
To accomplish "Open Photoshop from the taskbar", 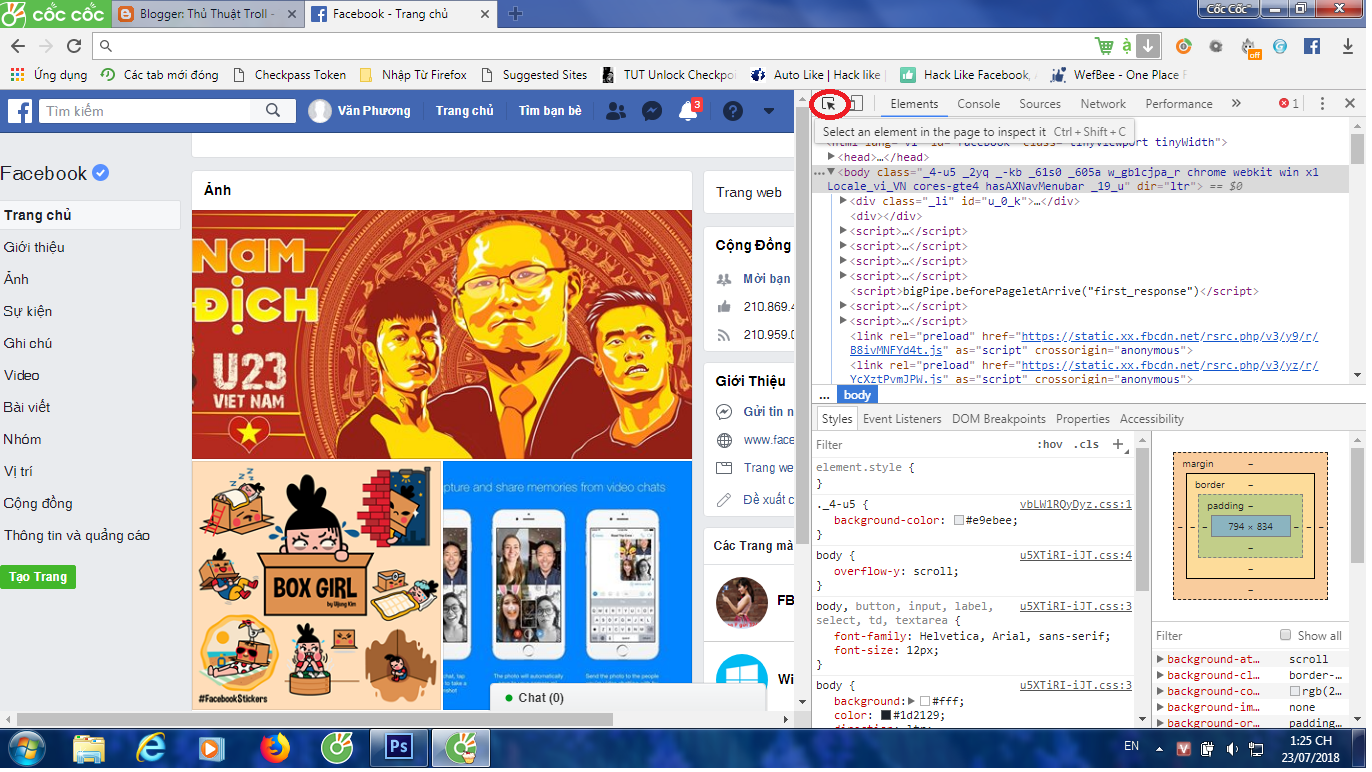I will pos(399,748).
